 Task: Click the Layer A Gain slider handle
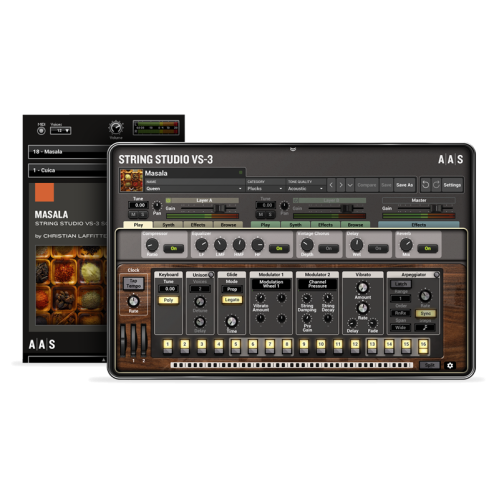coord(219,208)
